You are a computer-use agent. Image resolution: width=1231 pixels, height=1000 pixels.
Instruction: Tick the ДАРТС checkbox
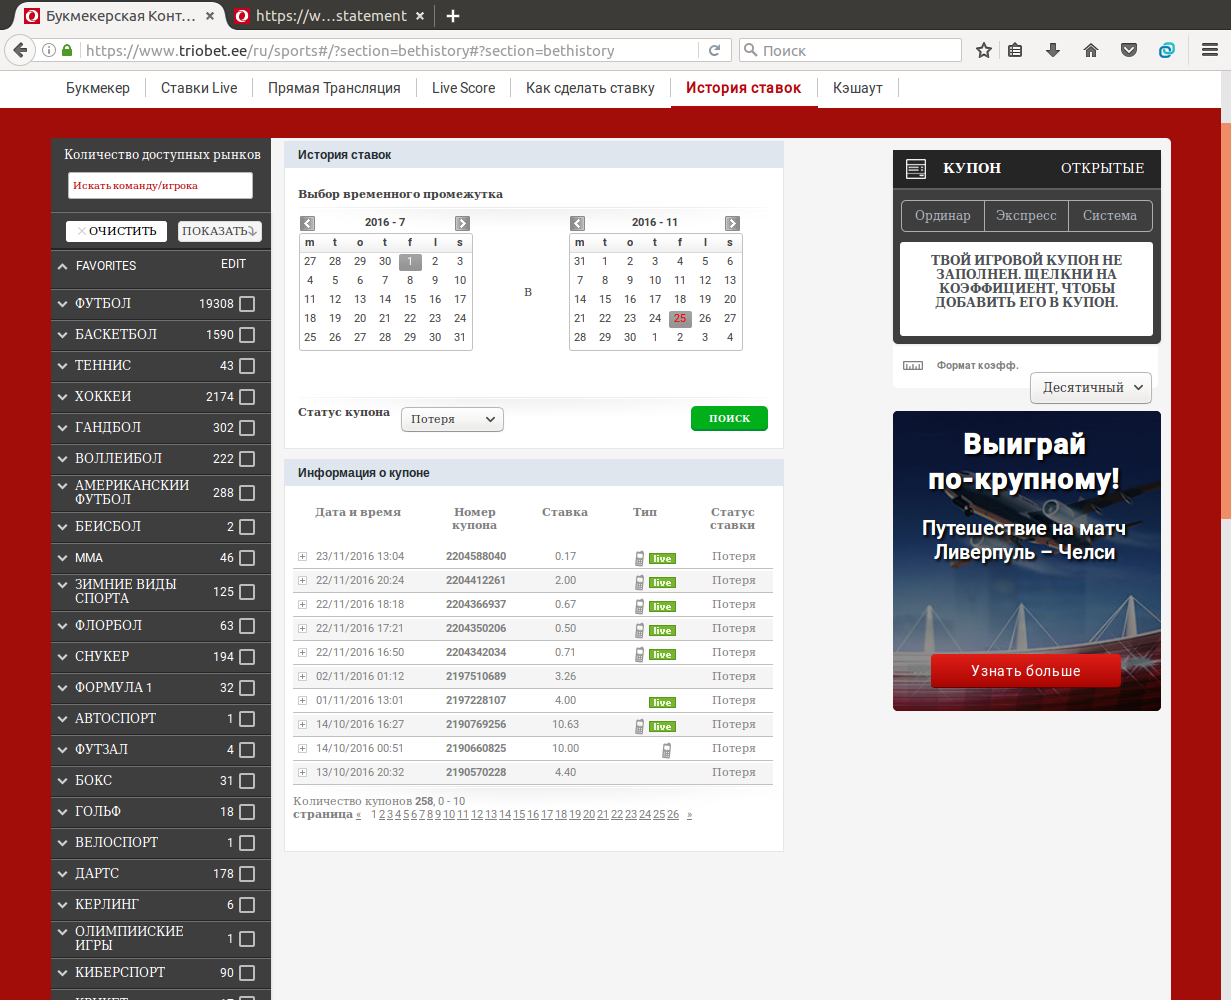247,874
